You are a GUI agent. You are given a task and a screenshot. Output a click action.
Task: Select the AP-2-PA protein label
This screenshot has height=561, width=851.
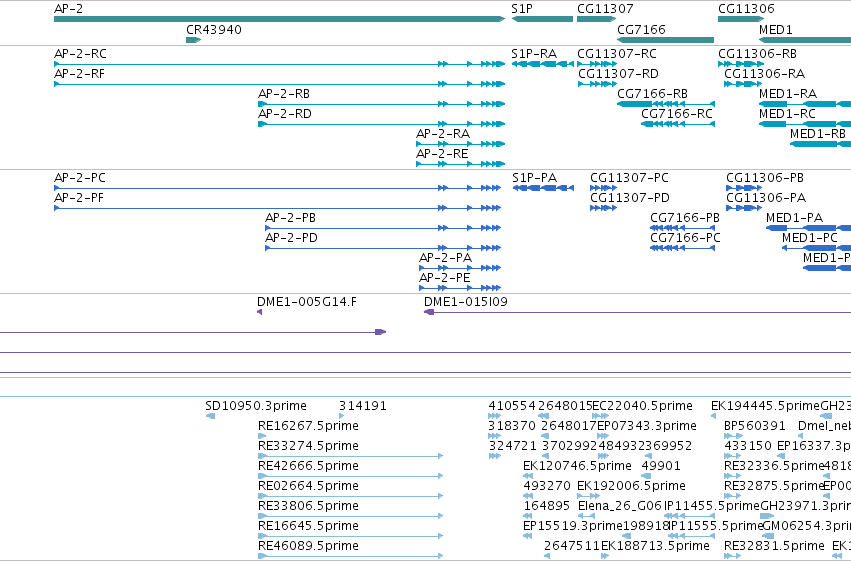point(446,258)
